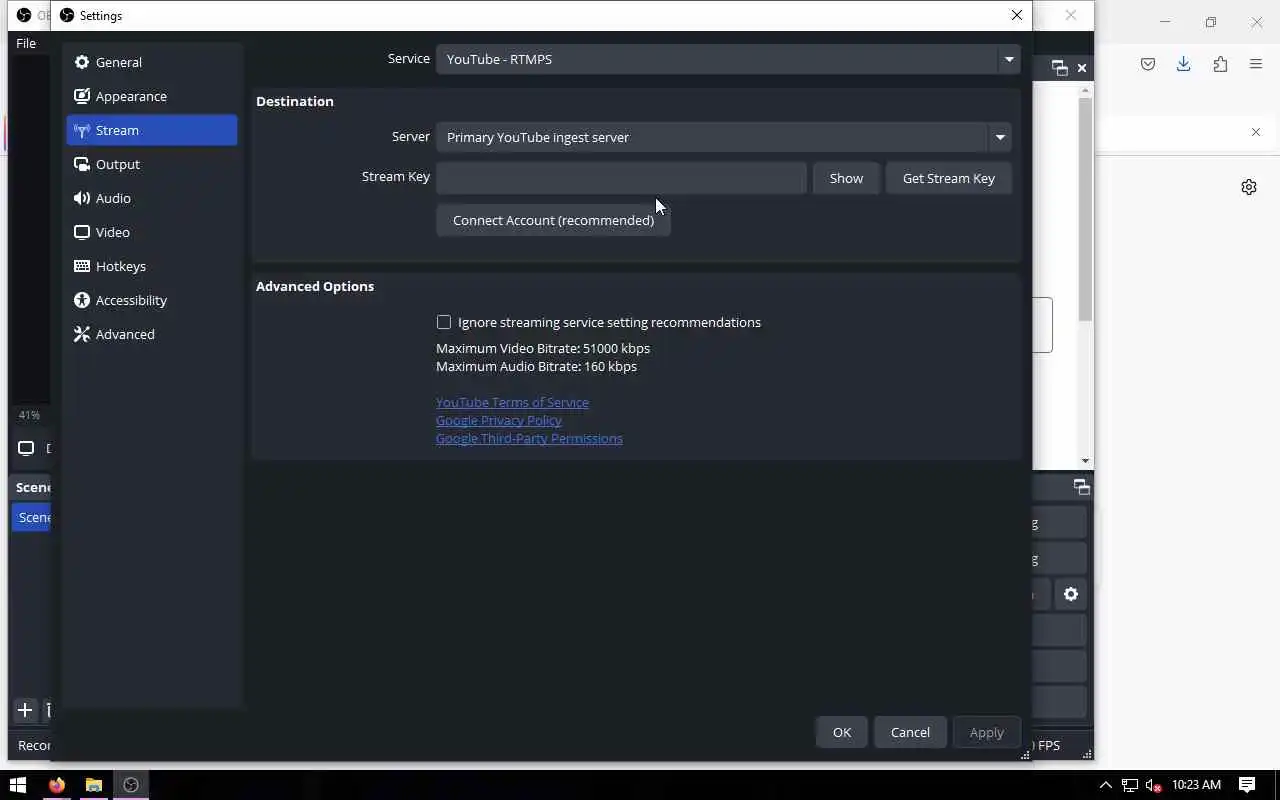Screen dimensions: 1280x800
Task: Open File Explorer from the taskbar
Action: (x=93, y=785)
